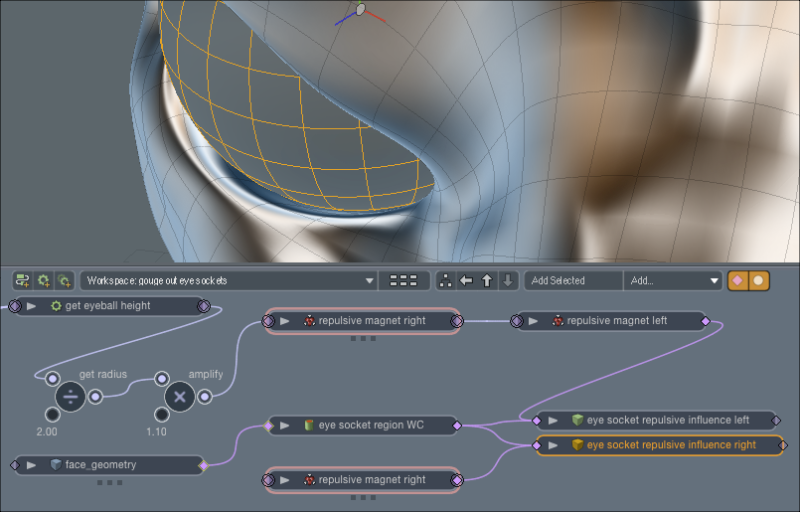
Task: Expand the eye socket region WC node
Action: pos(285,425)
